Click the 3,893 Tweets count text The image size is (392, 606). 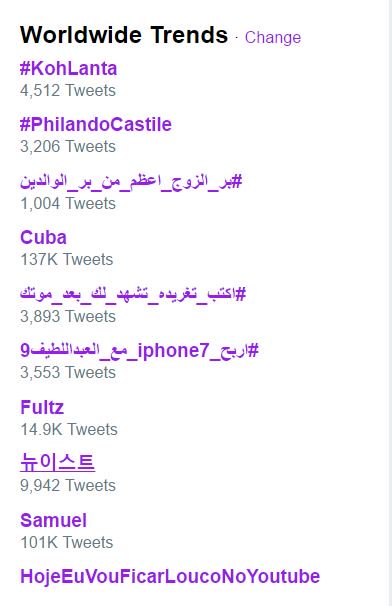[x=68, y=317]
